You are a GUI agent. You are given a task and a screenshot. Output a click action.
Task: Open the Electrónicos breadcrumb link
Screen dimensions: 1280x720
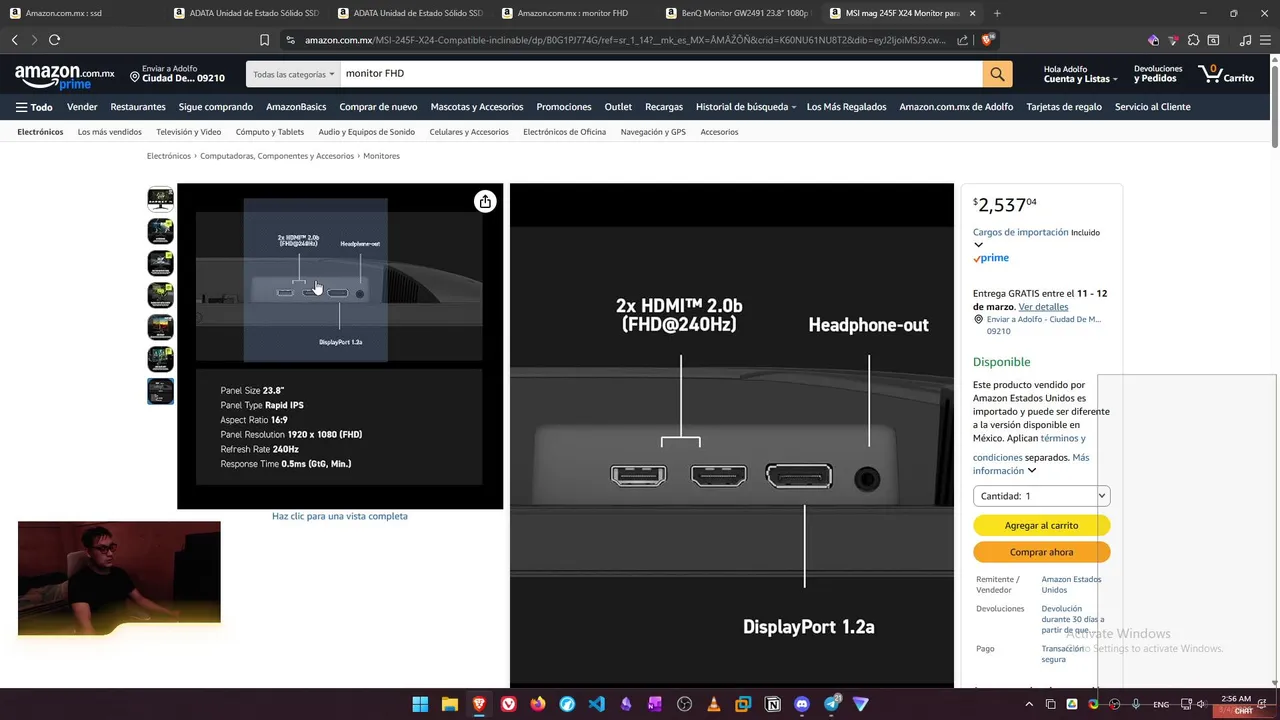click(x=168, y=156)
